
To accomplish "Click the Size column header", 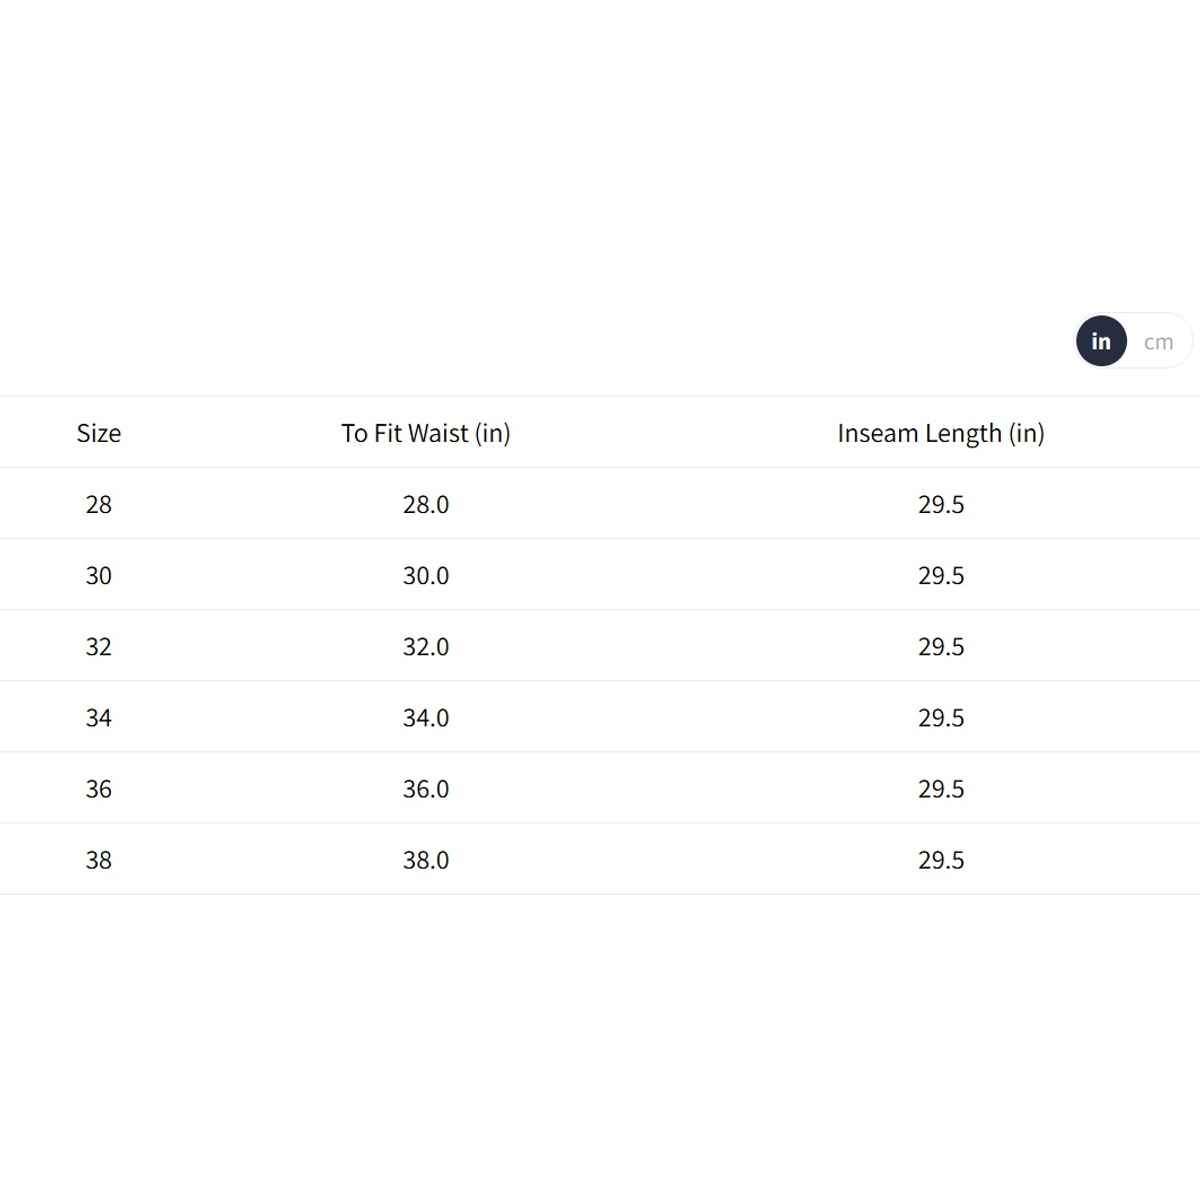I will (x=98, y=433).
